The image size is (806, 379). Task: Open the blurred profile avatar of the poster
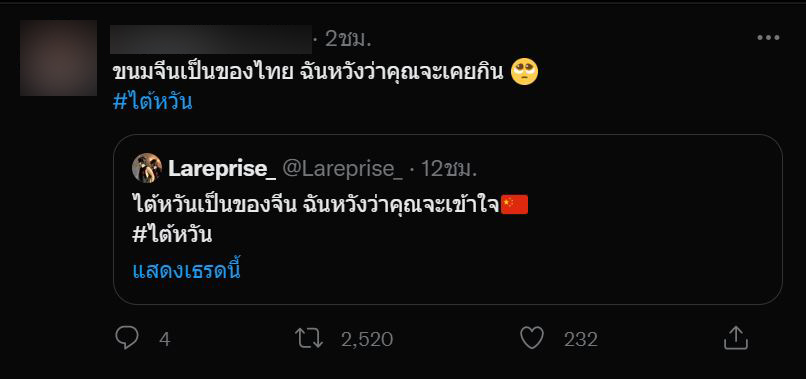pos(58,58)
